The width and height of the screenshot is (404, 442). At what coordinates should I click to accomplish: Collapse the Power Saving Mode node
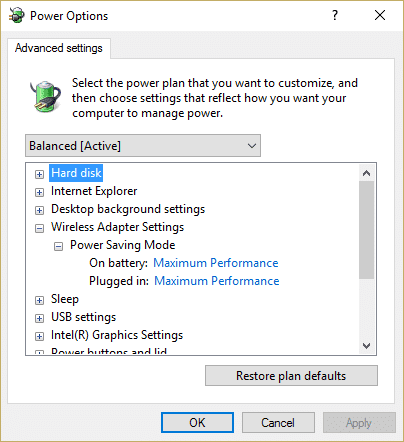[x=58, y=246]
